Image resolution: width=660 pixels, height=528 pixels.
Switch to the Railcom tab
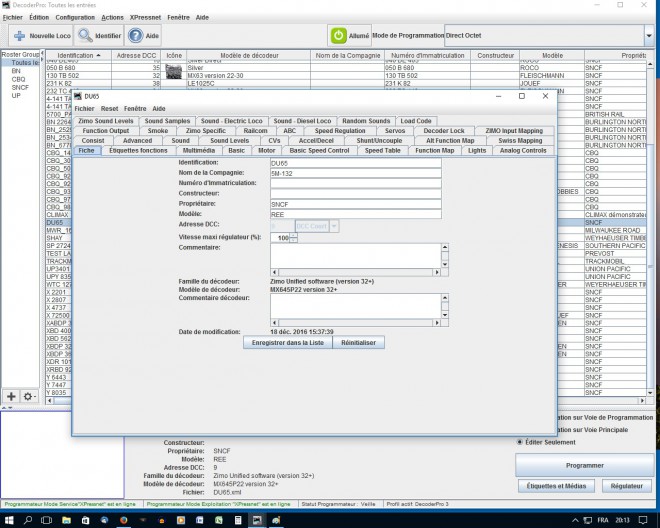point(255,131)
